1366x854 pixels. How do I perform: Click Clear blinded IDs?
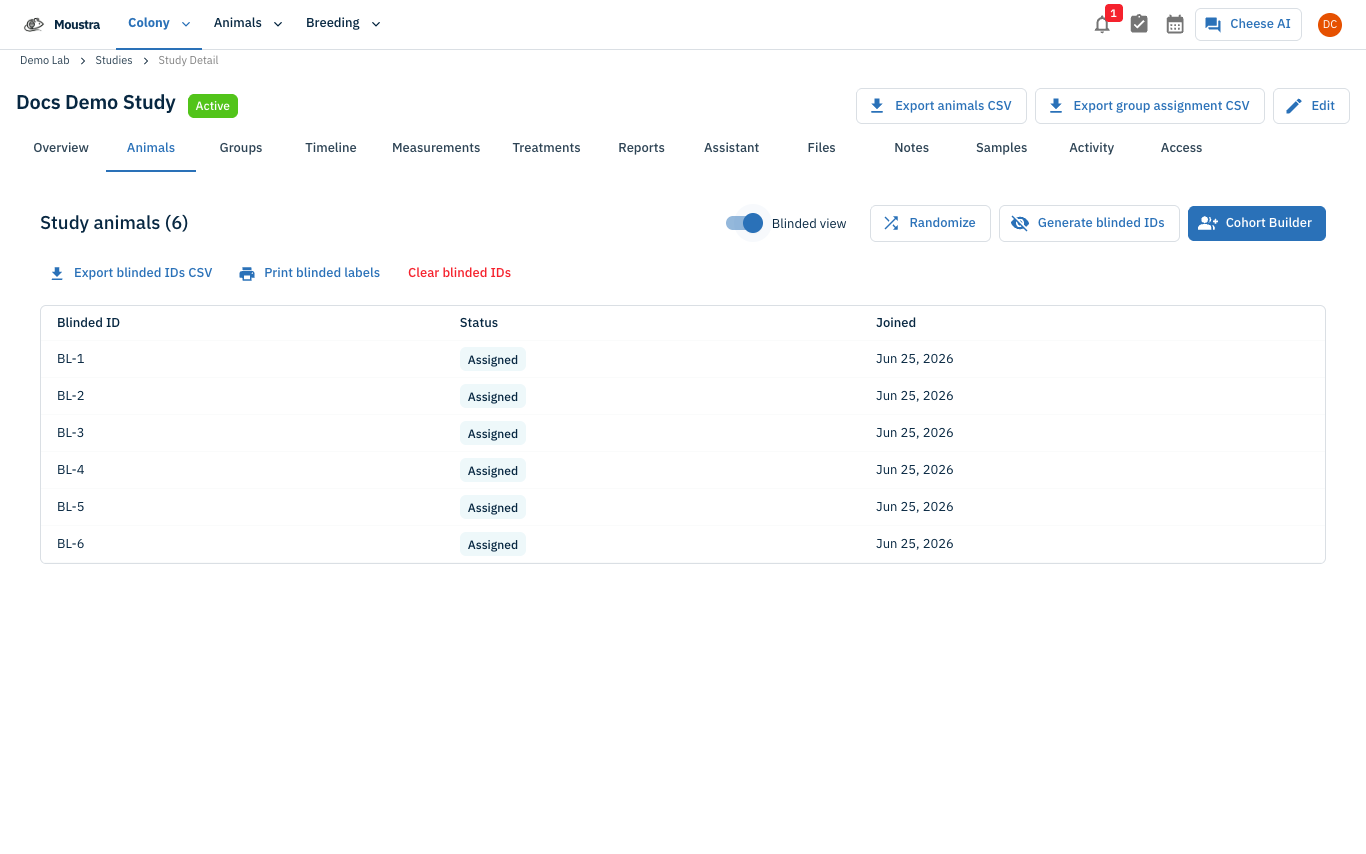click(x=459, y=273)
